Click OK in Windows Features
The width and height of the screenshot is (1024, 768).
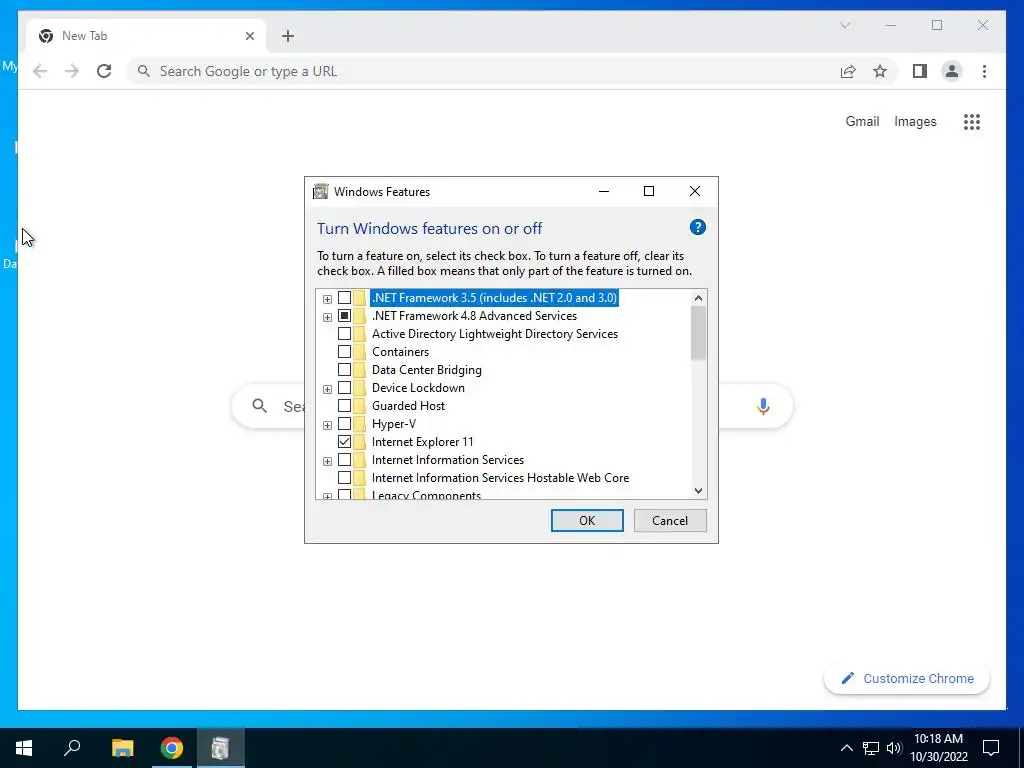click(587, 520)
